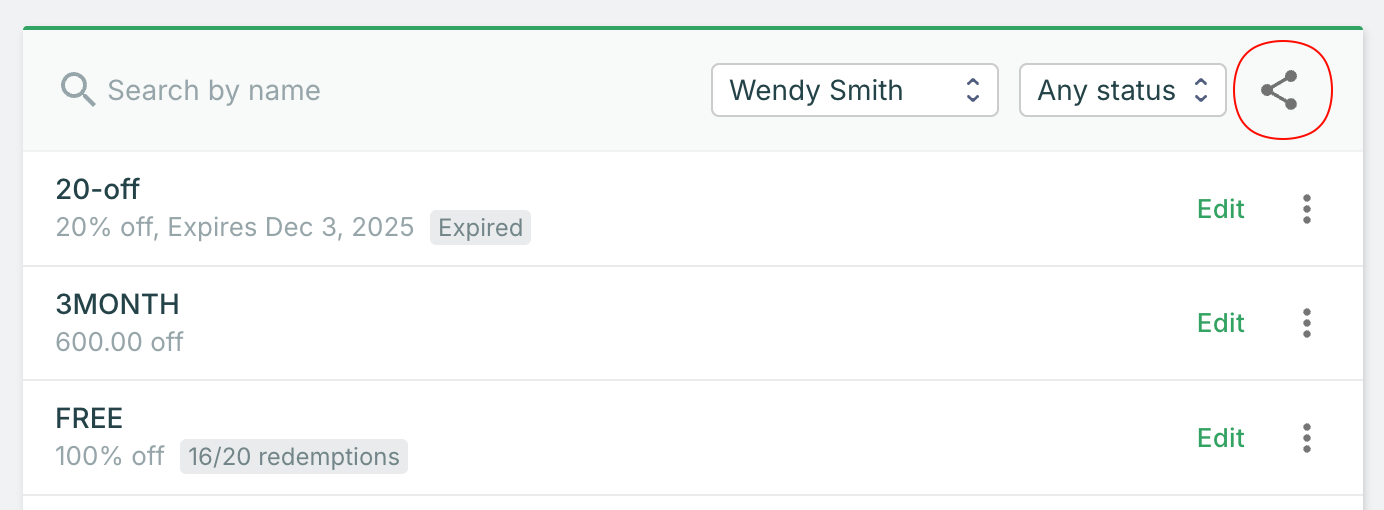Screen dimensions: 1384x510
Task: Click the up-down arrows beside Any status
Action: [x=1201, y=90]
